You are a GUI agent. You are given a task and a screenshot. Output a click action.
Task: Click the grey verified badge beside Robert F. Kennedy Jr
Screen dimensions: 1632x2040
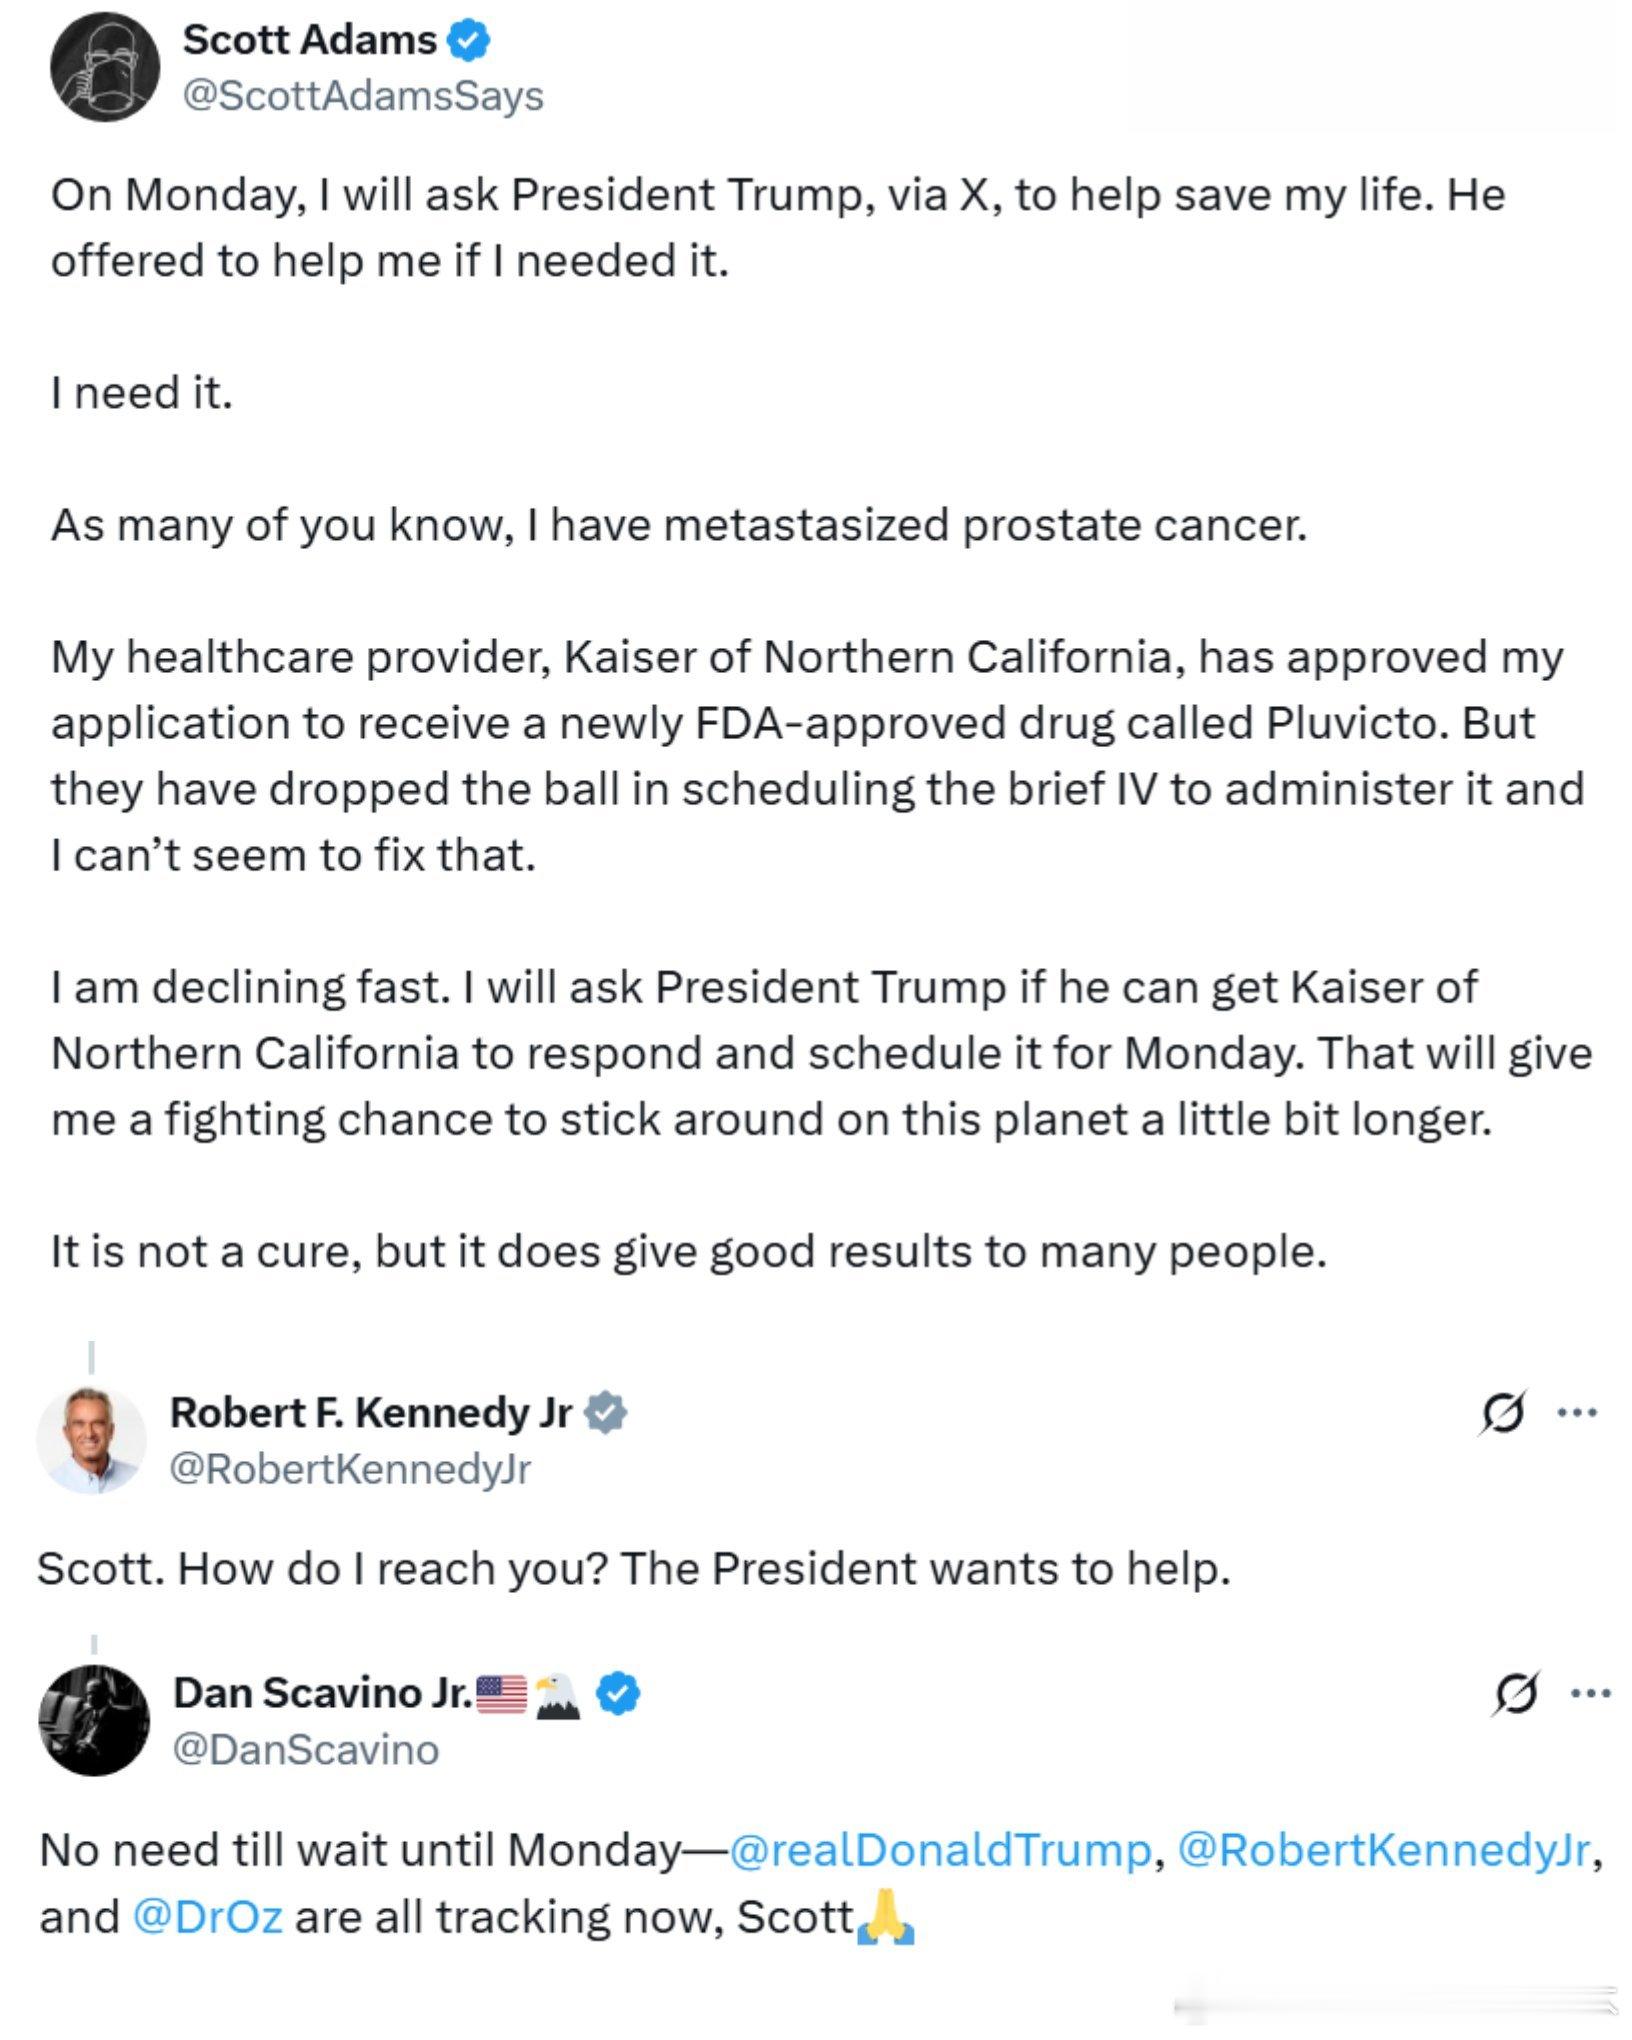(605, 1412)
